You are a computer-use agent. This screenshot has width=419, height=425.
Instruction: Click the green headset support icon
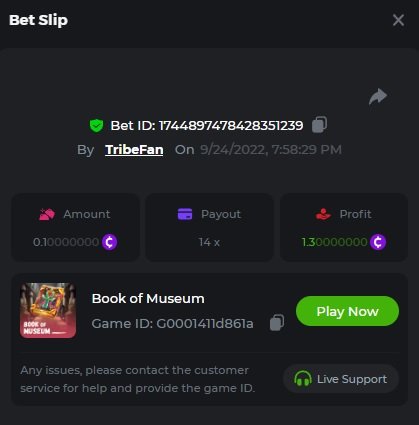(x=303, y=379)
